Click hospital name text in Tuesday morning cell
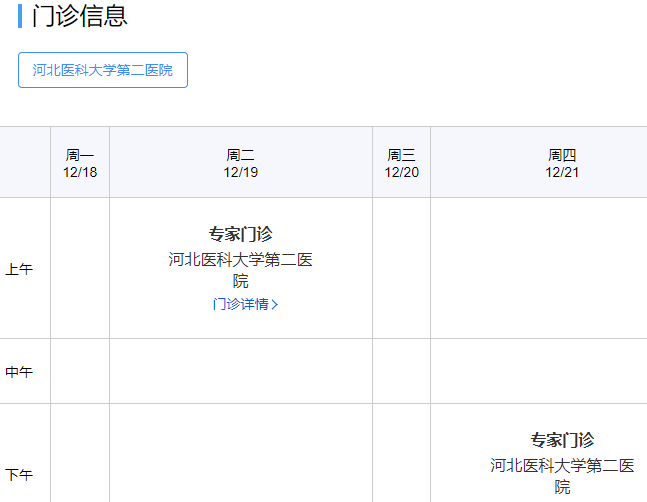647x502 pixels. 241,270
